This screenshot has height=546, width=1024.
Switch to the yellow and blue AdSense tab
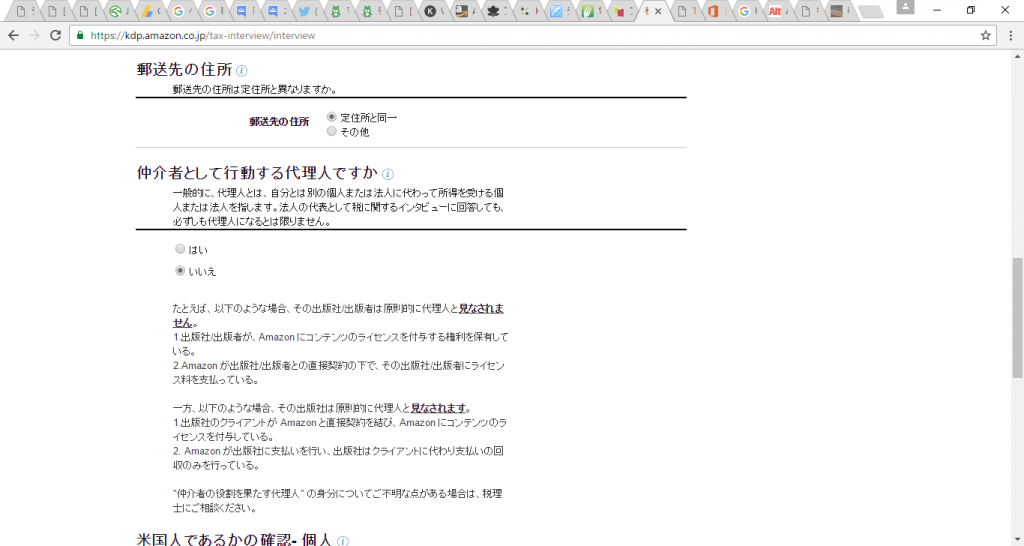(148, 11)
